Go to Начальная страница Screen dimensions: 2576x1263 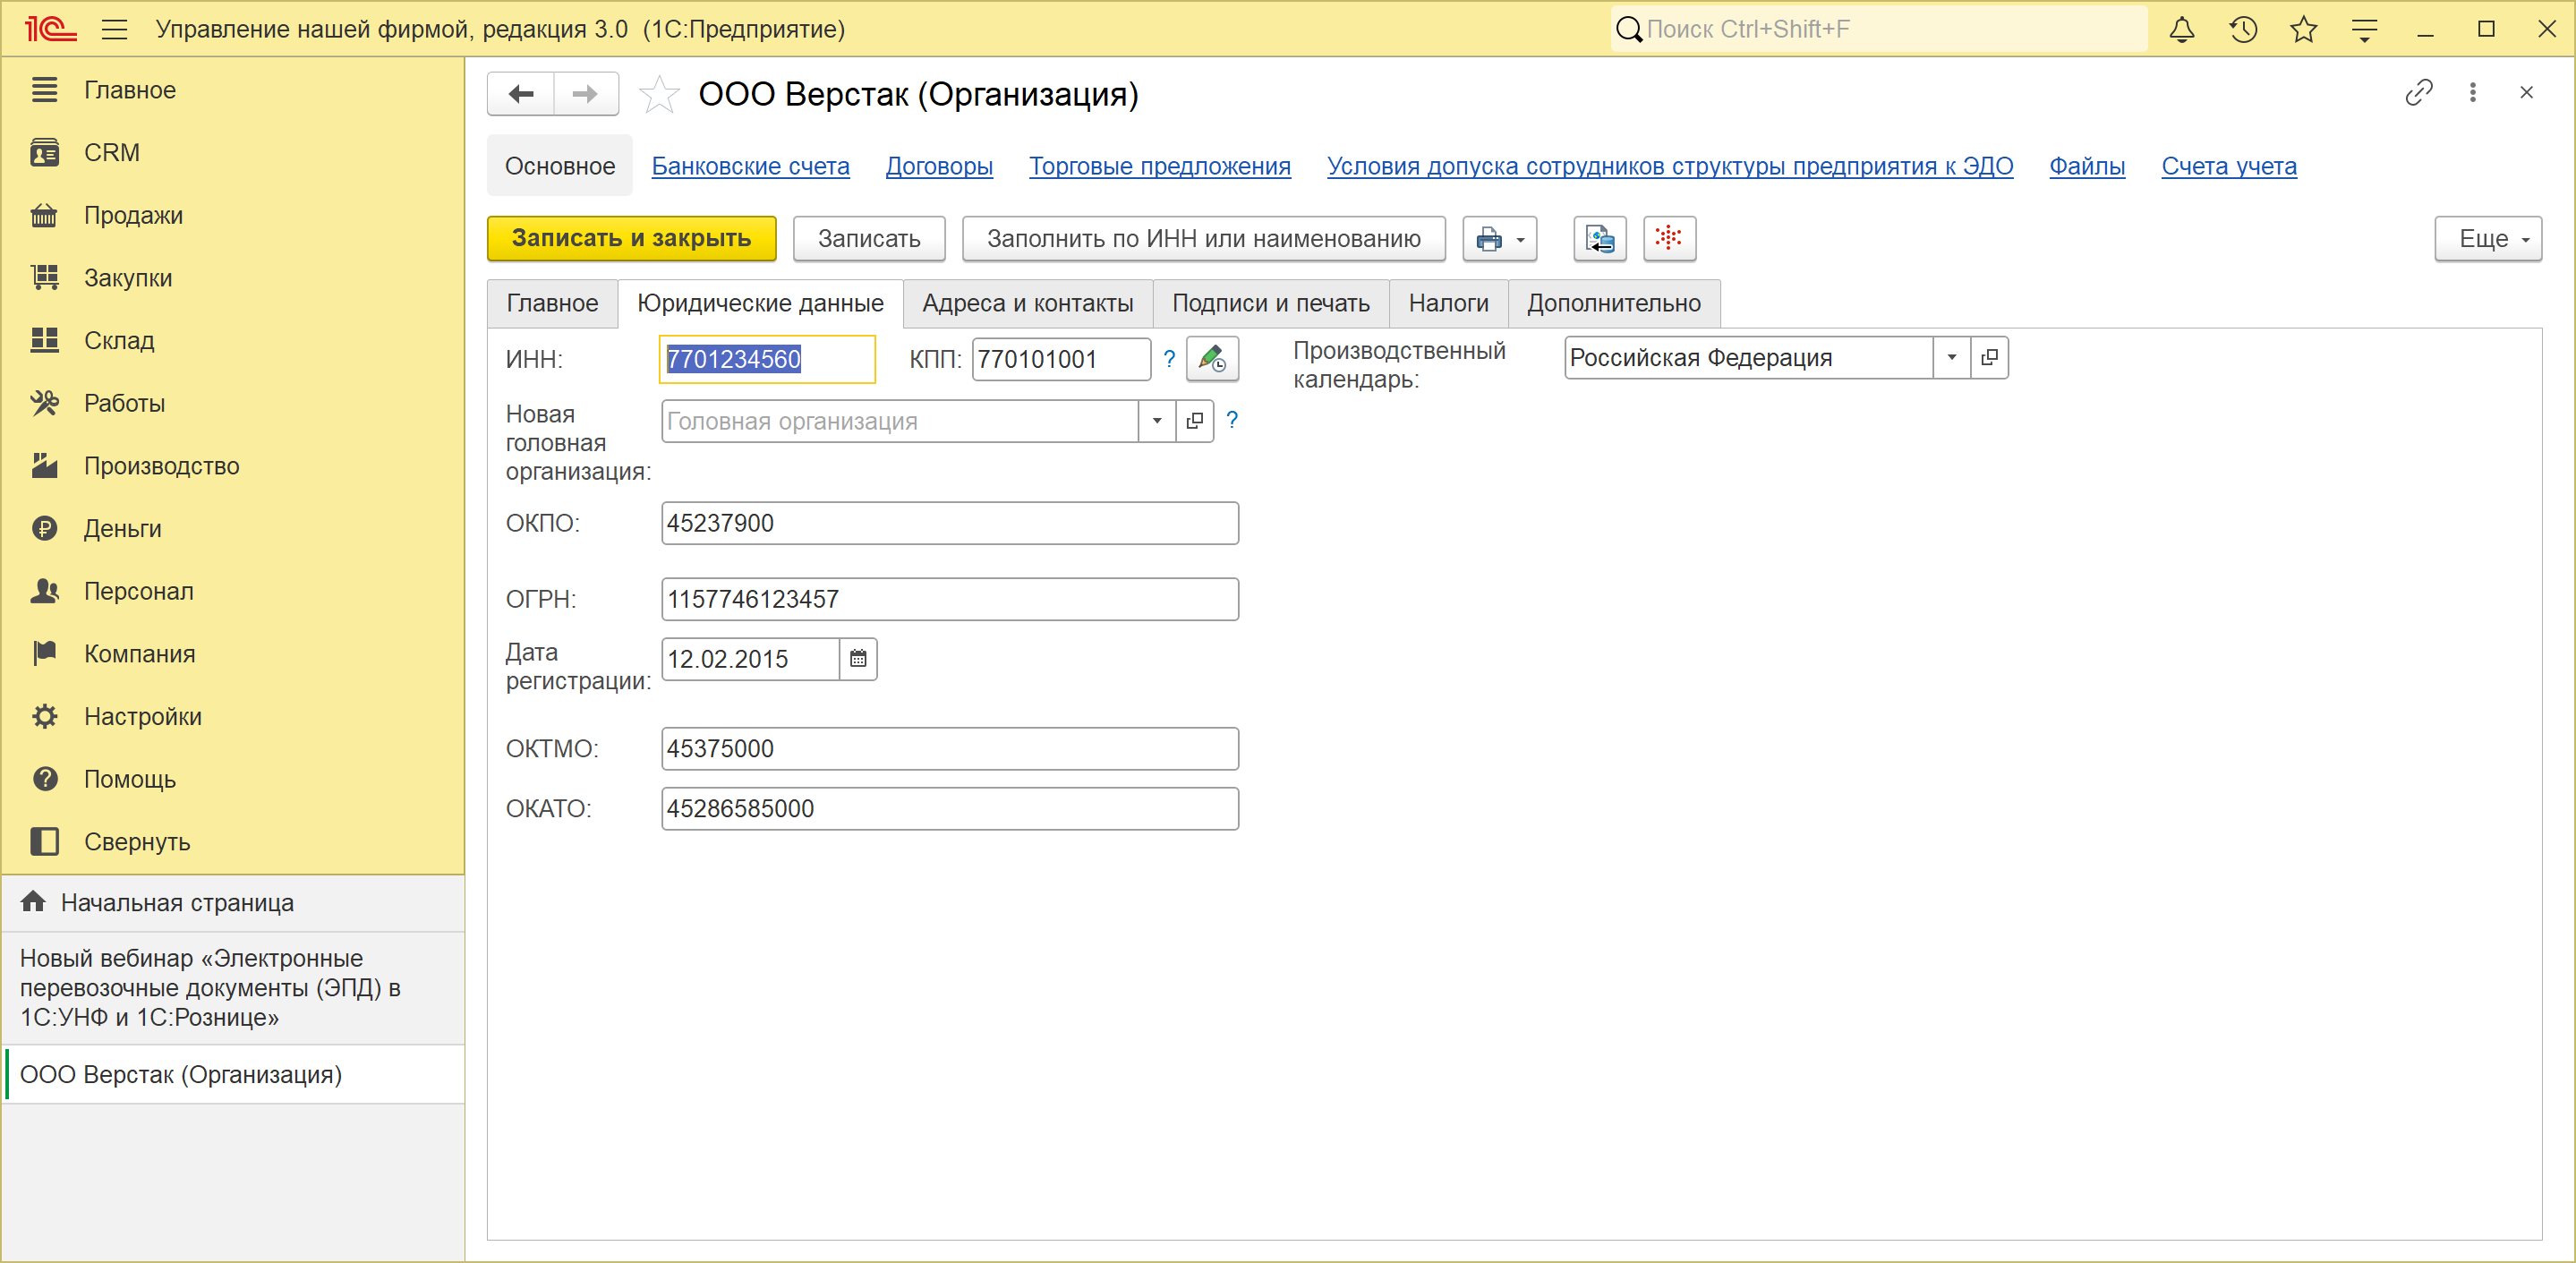[233, 903]
